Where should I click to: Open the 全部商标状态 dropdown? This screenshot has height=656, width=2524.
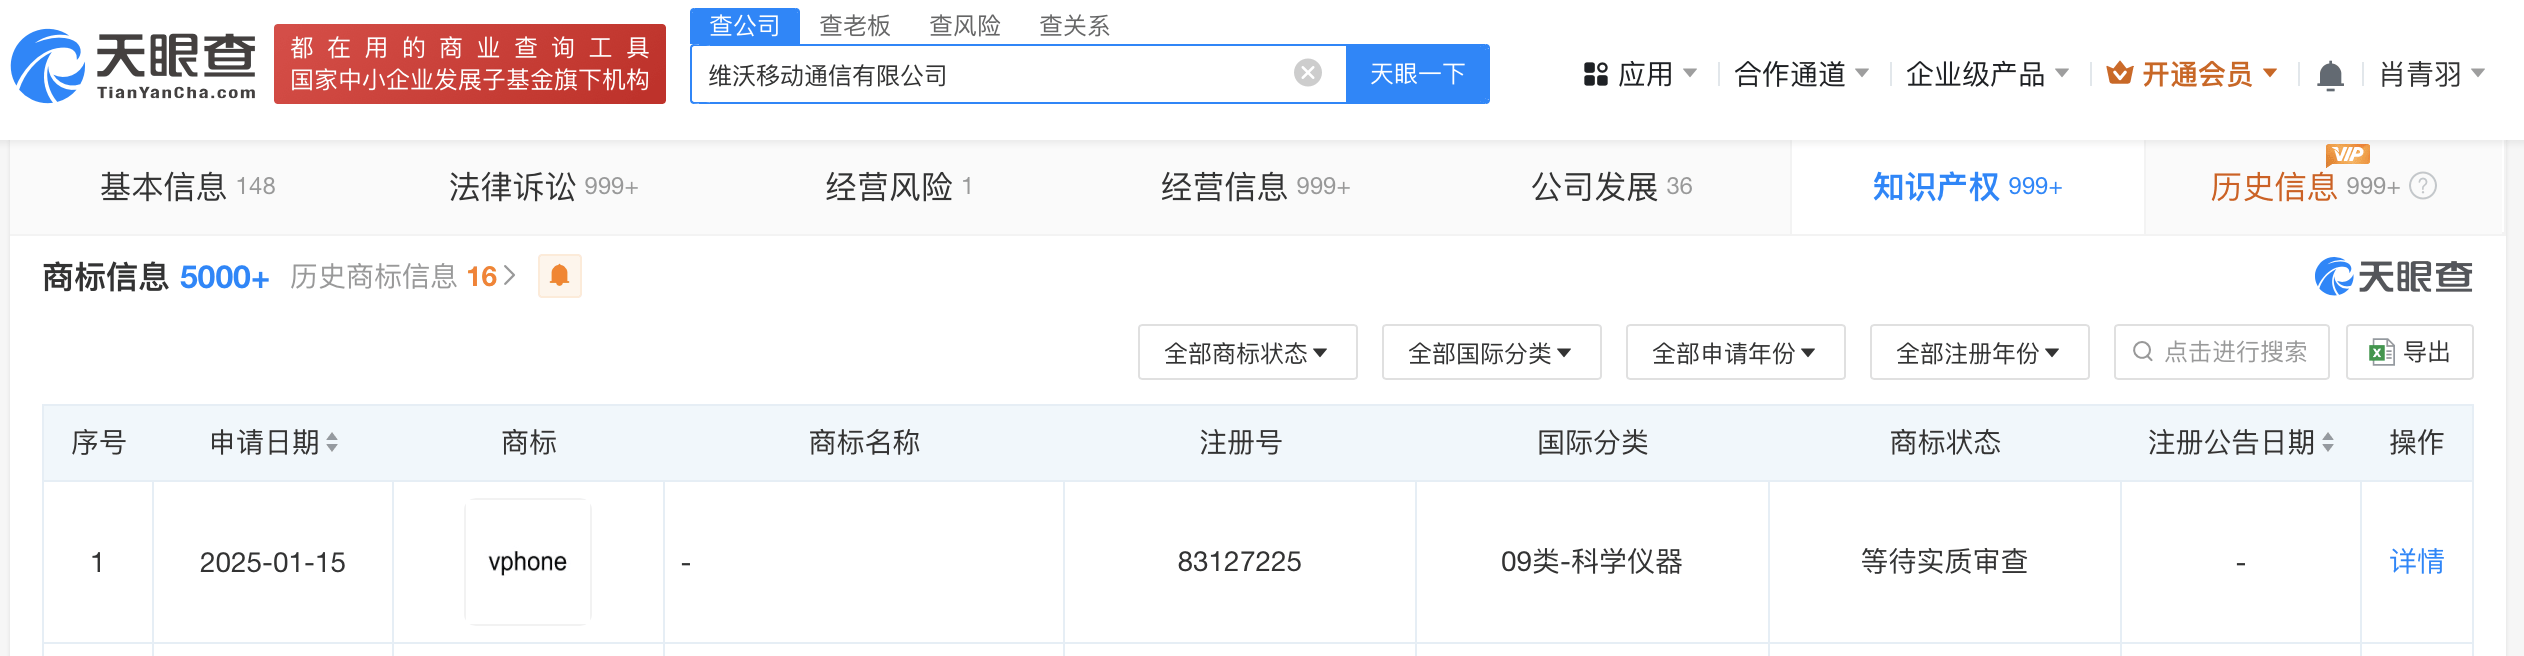point(1247,352)
